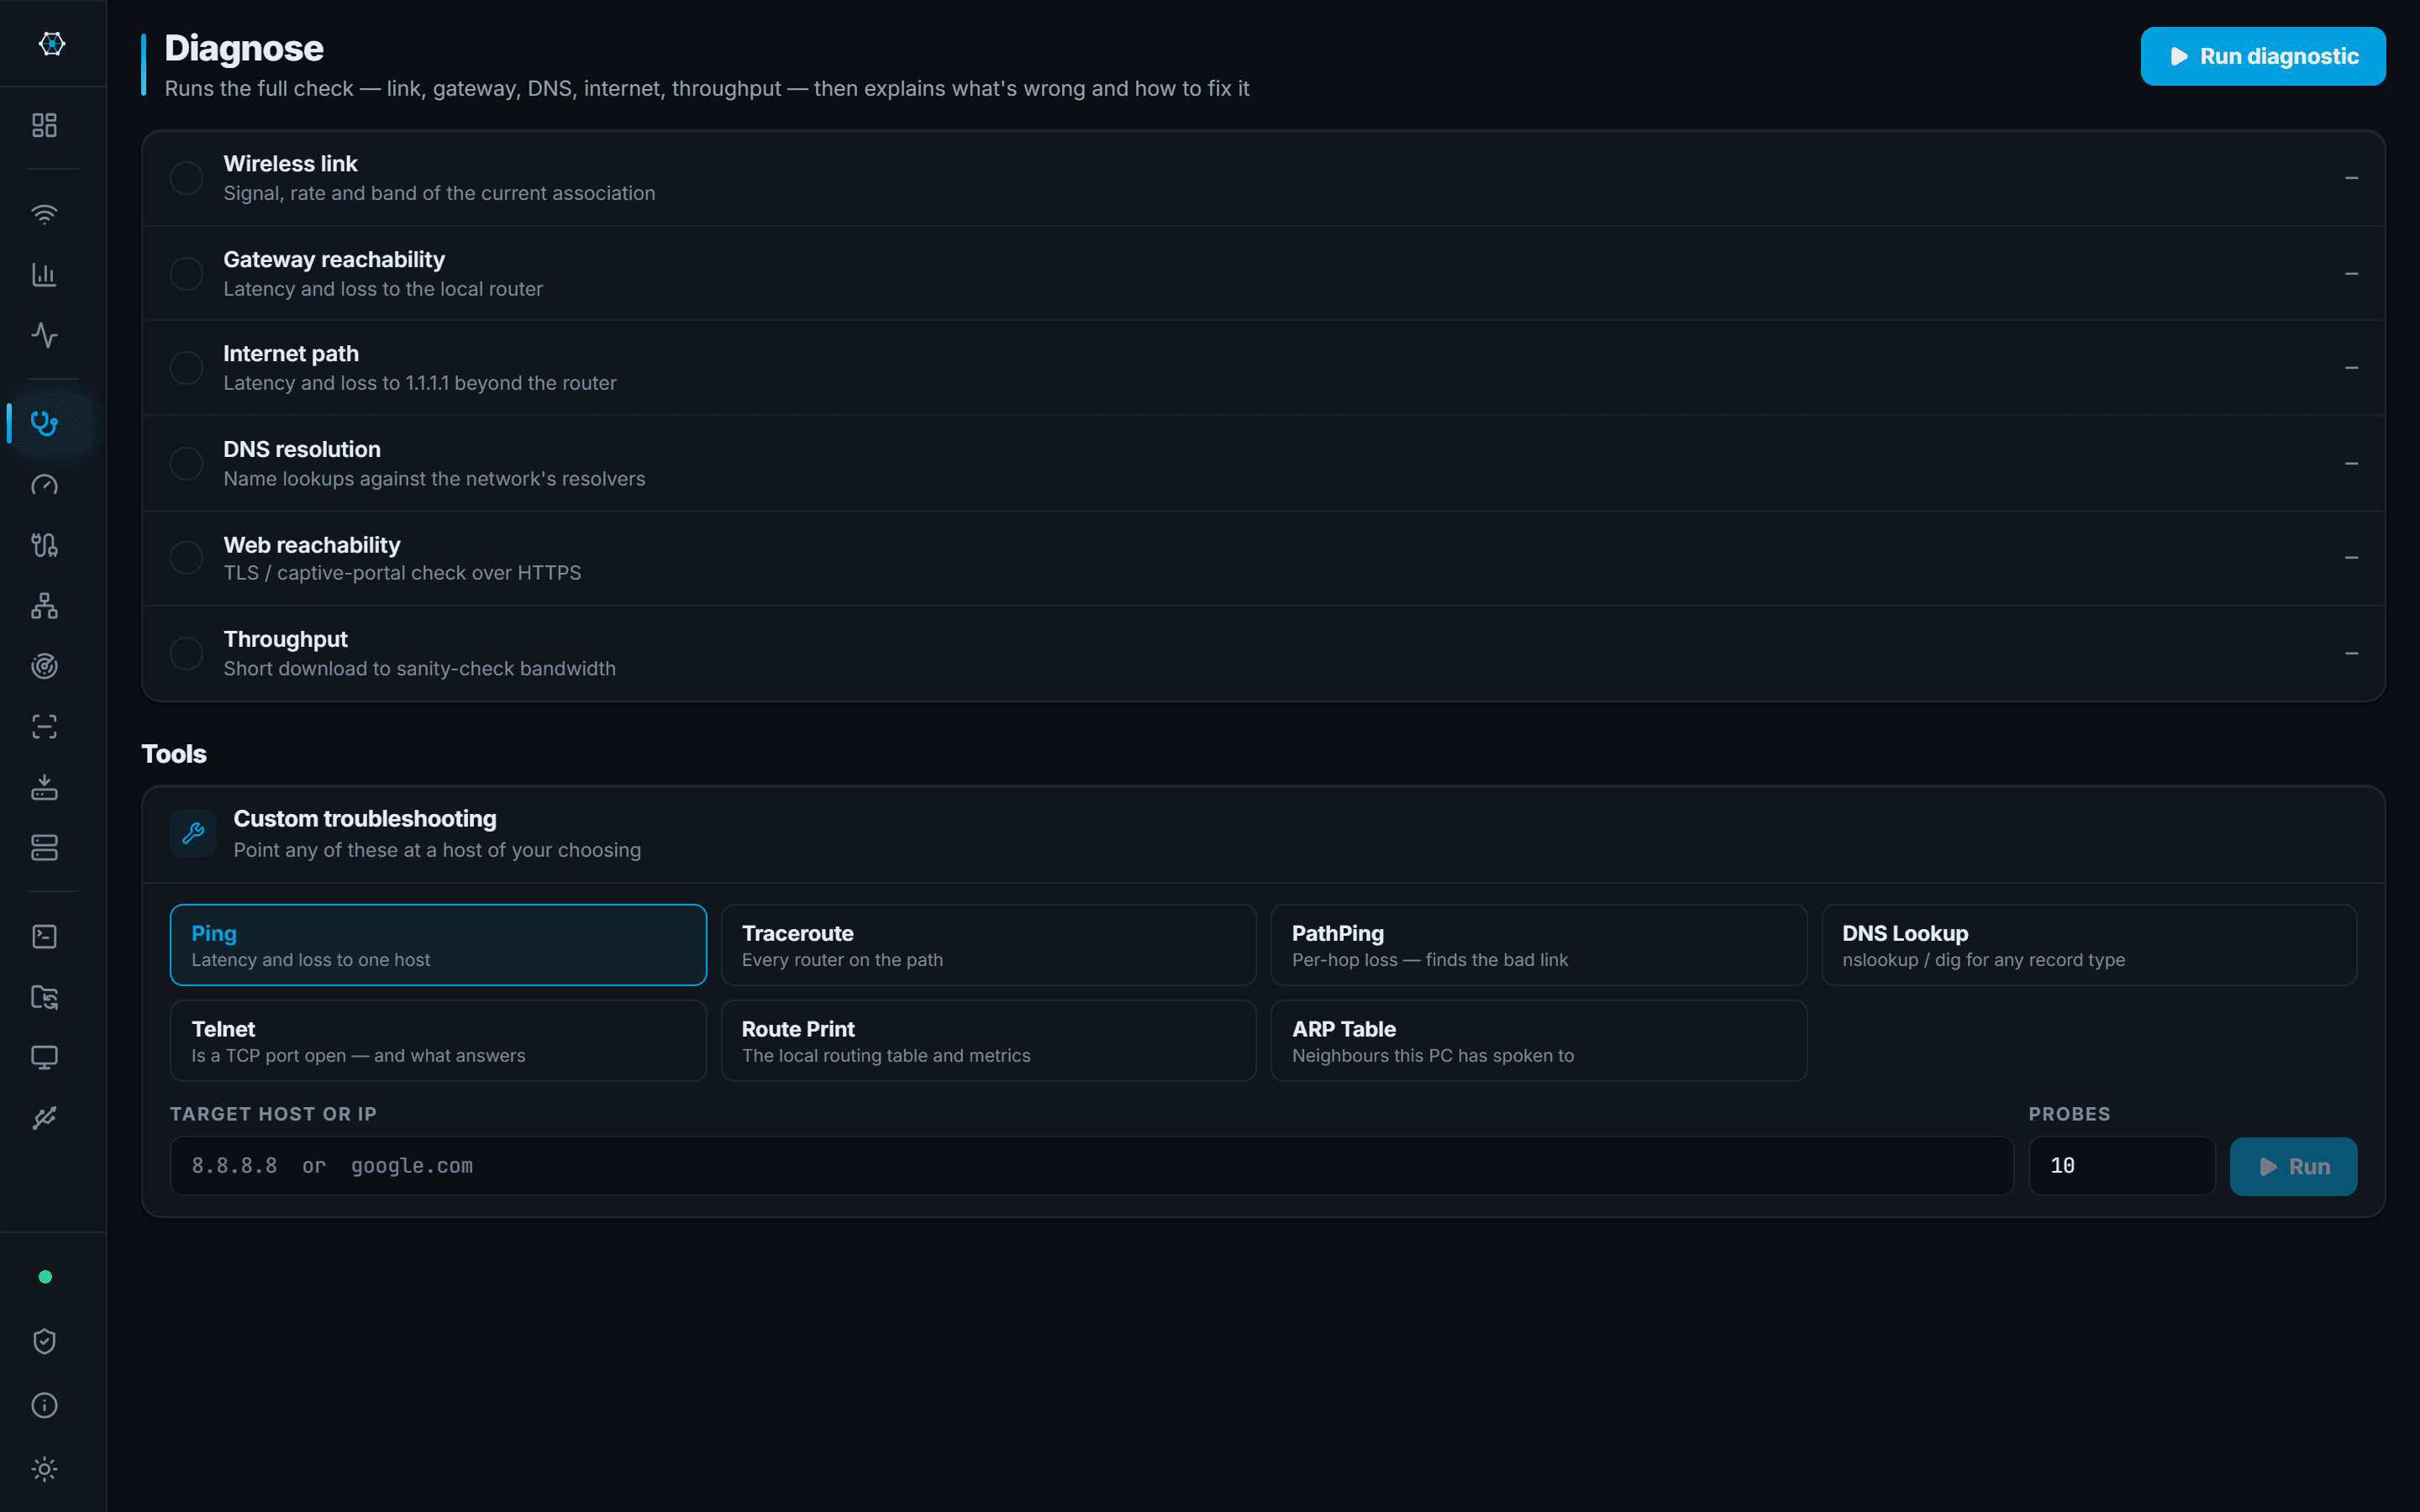The width and height of the screenshot is (2420, 1512).
Task: Click the TARGET HOST OR IP label
Action: coord(273,1114)
